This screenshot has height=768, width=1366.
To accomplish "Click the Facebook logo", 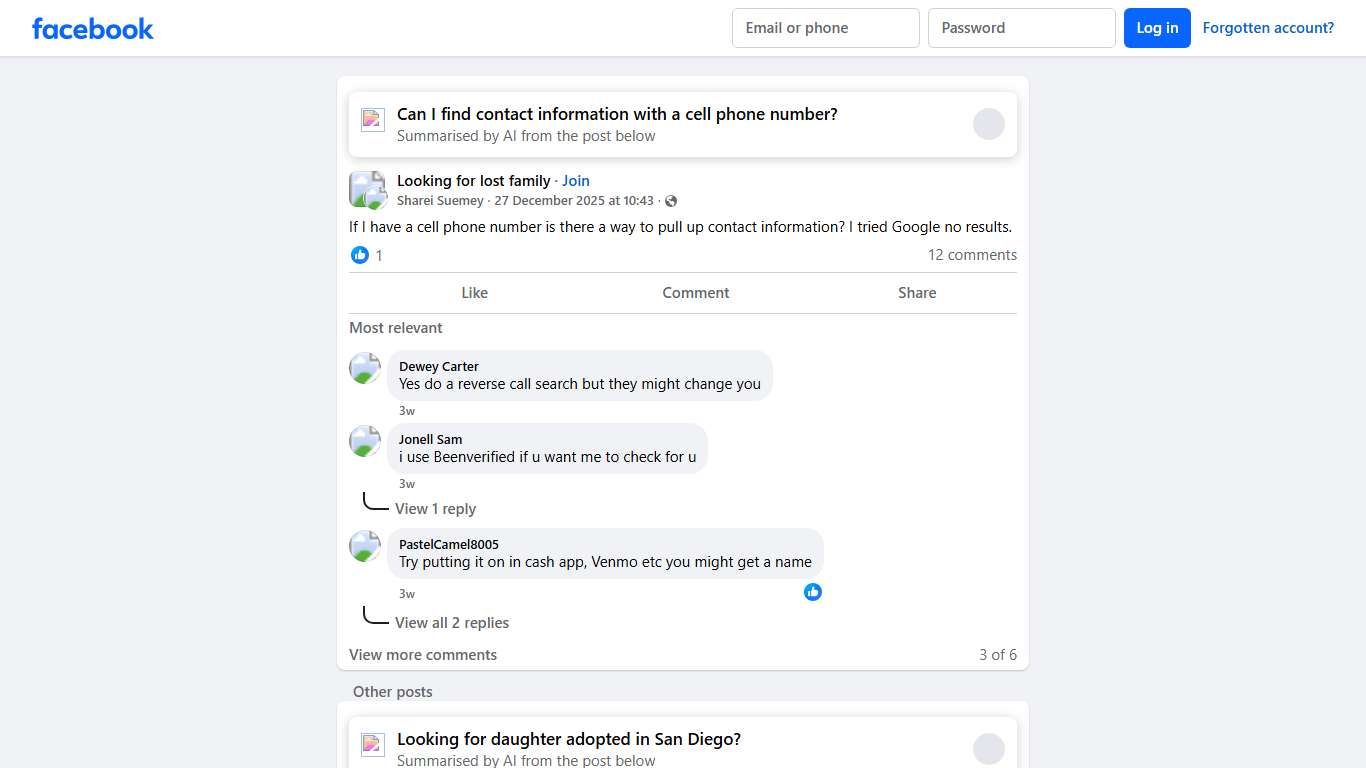I will point(93,29).
